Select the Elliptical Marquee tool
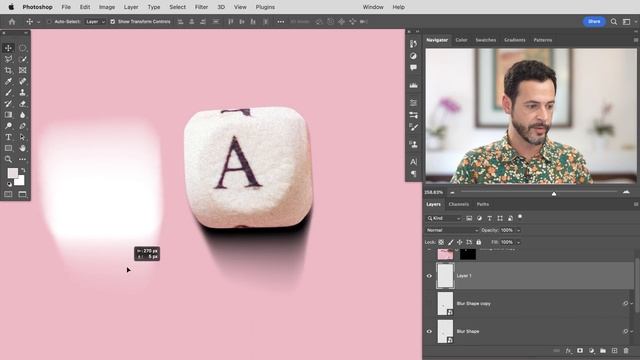640x360 pixels. (22, 48)
